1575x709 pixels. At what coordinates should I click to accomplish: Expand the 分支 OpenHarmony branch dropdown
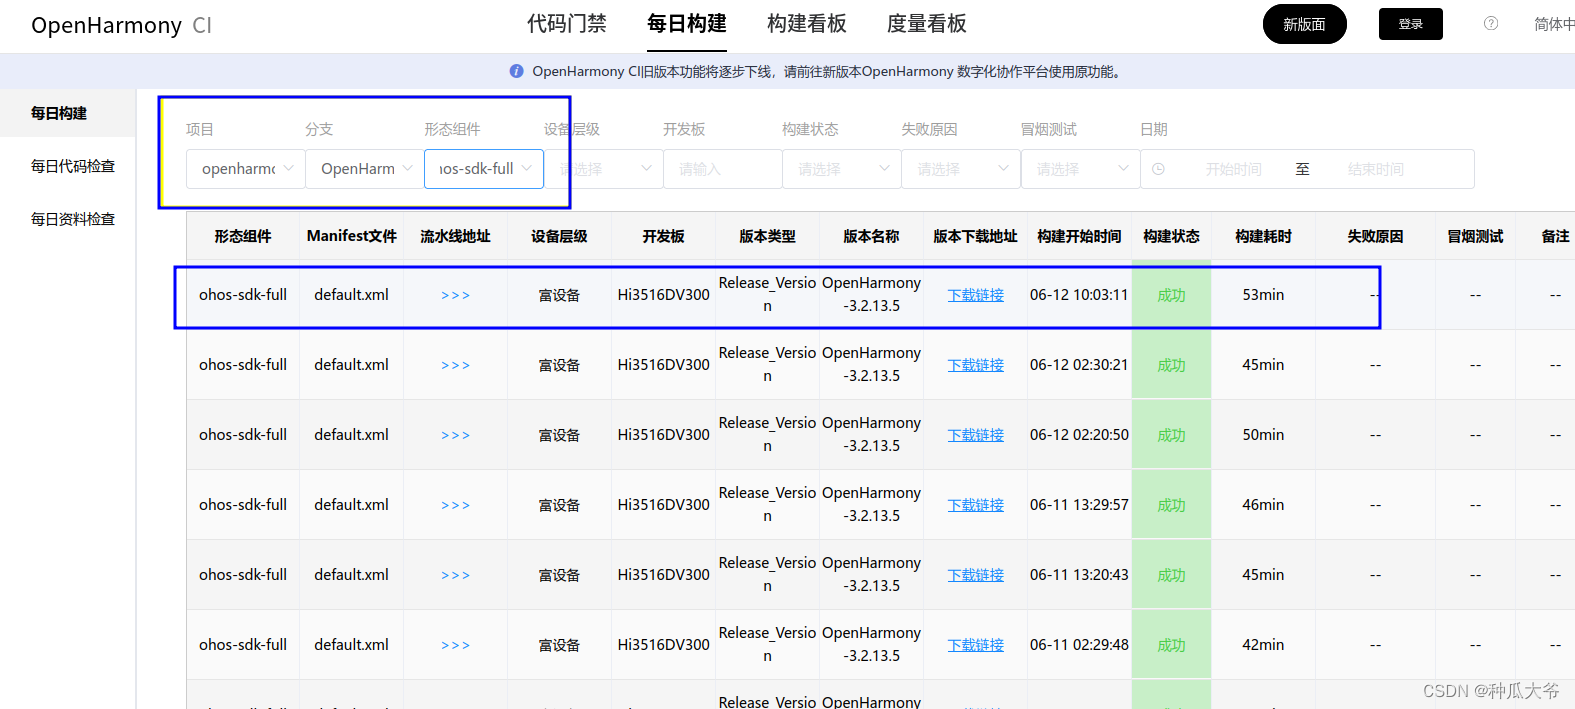pos(364,169)
